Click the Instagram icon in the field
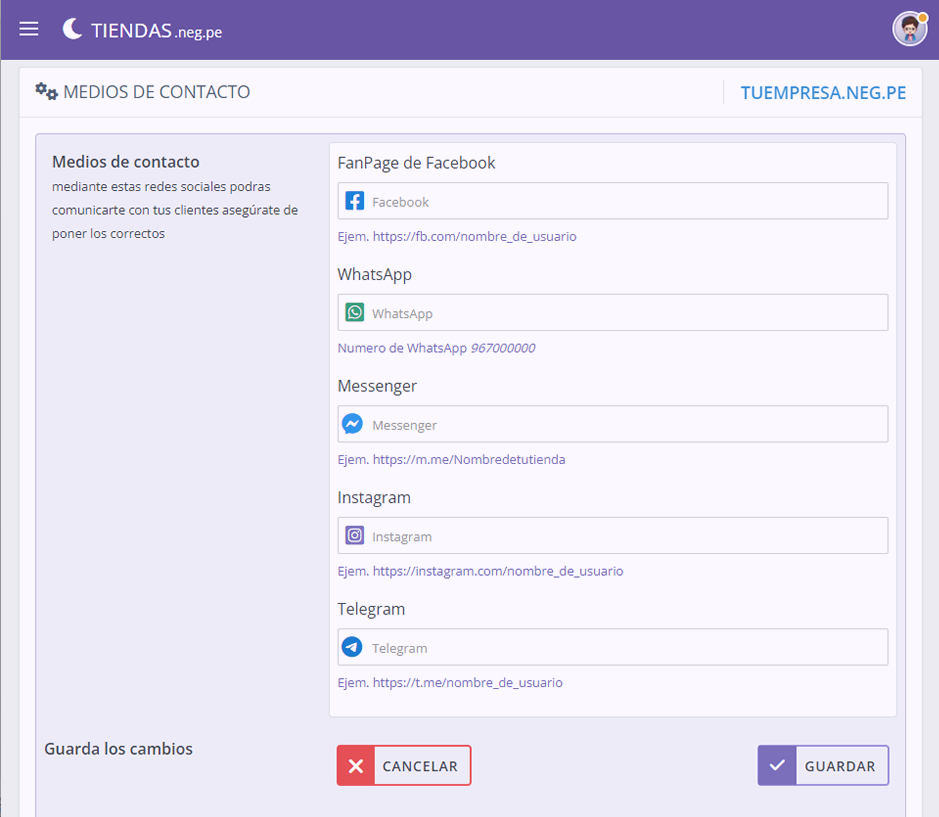The image size is (939, 817). (x=354, y=536)
